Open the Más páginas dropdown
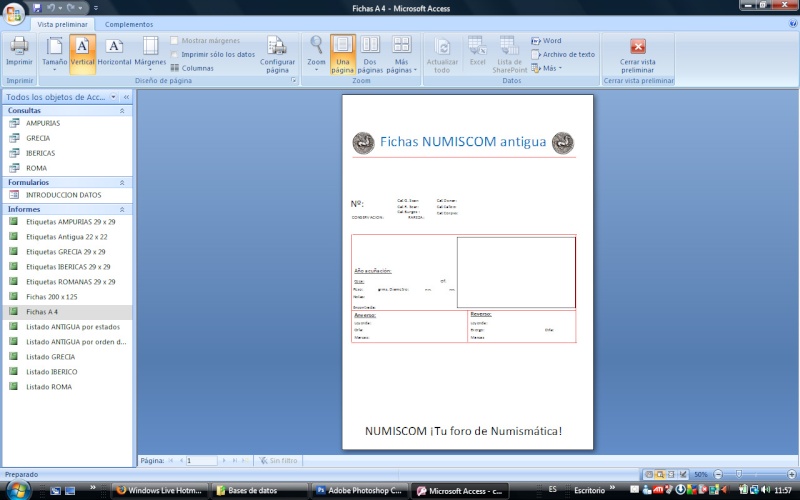This screenshot has height=500, width=800. pyautogui.click(x=402, y=54)
